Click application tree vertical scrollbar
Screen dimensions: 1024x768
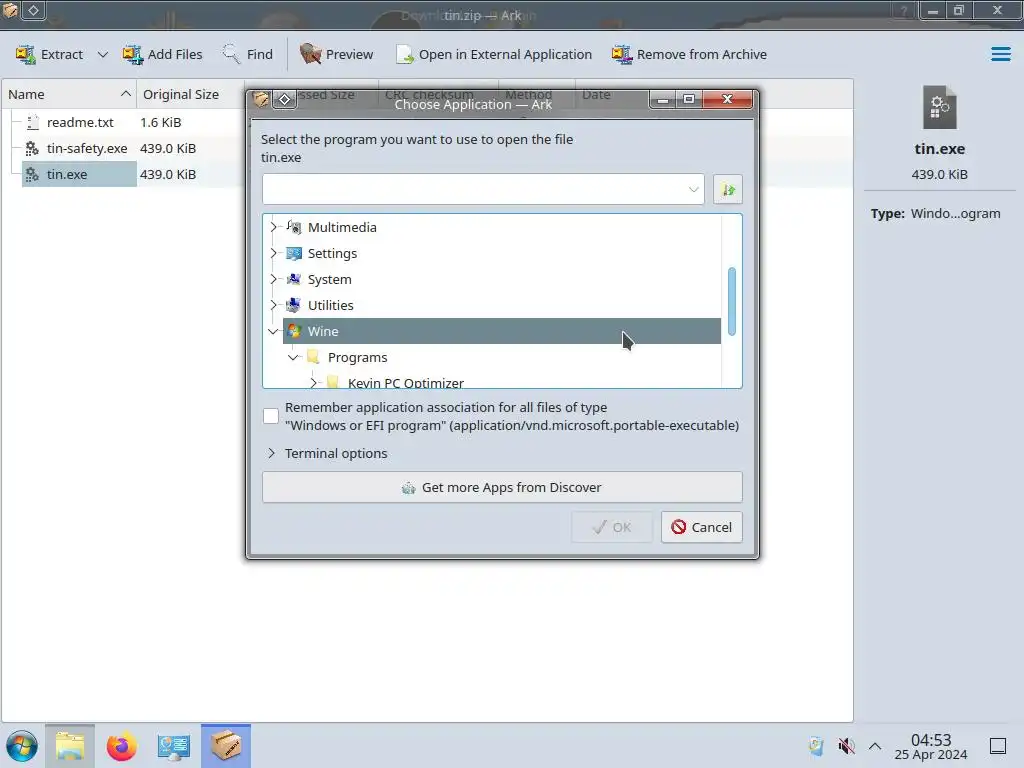(731, 301)
